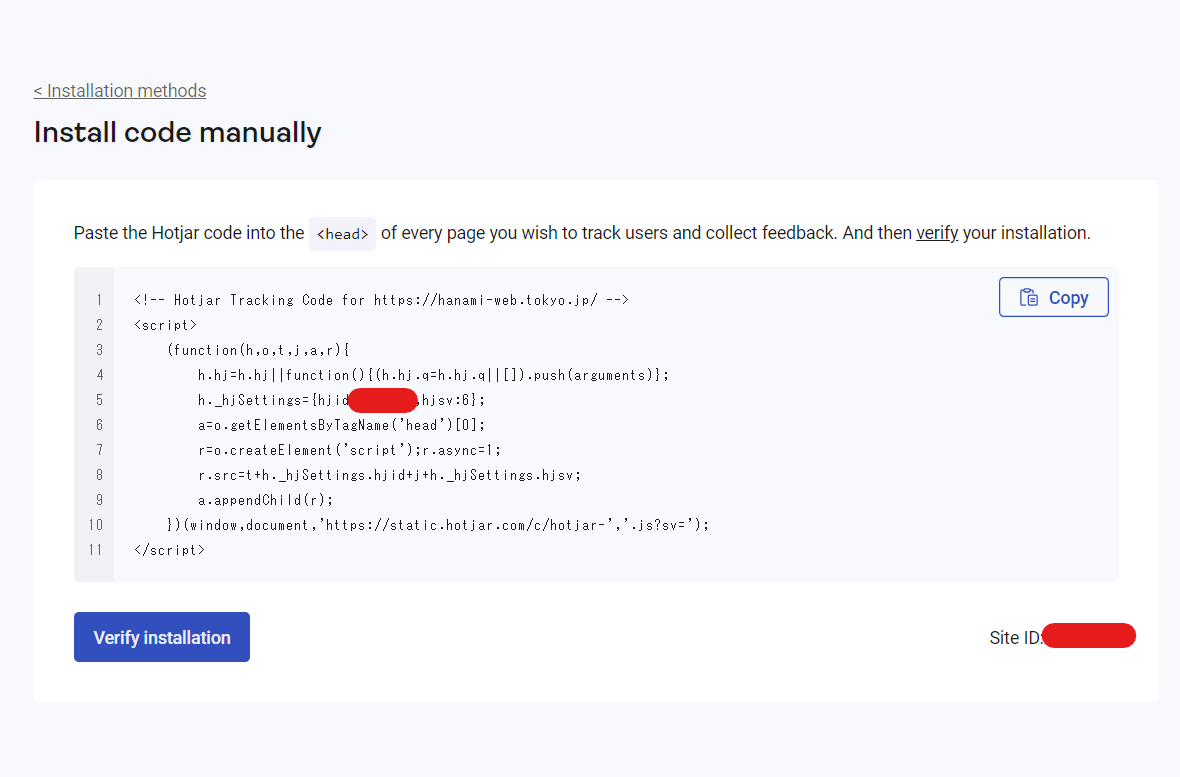Click the Copy button for the tracking code
Viewport: 1180px width, 777px height.
pyautogui.click(x=1053, y=296)
